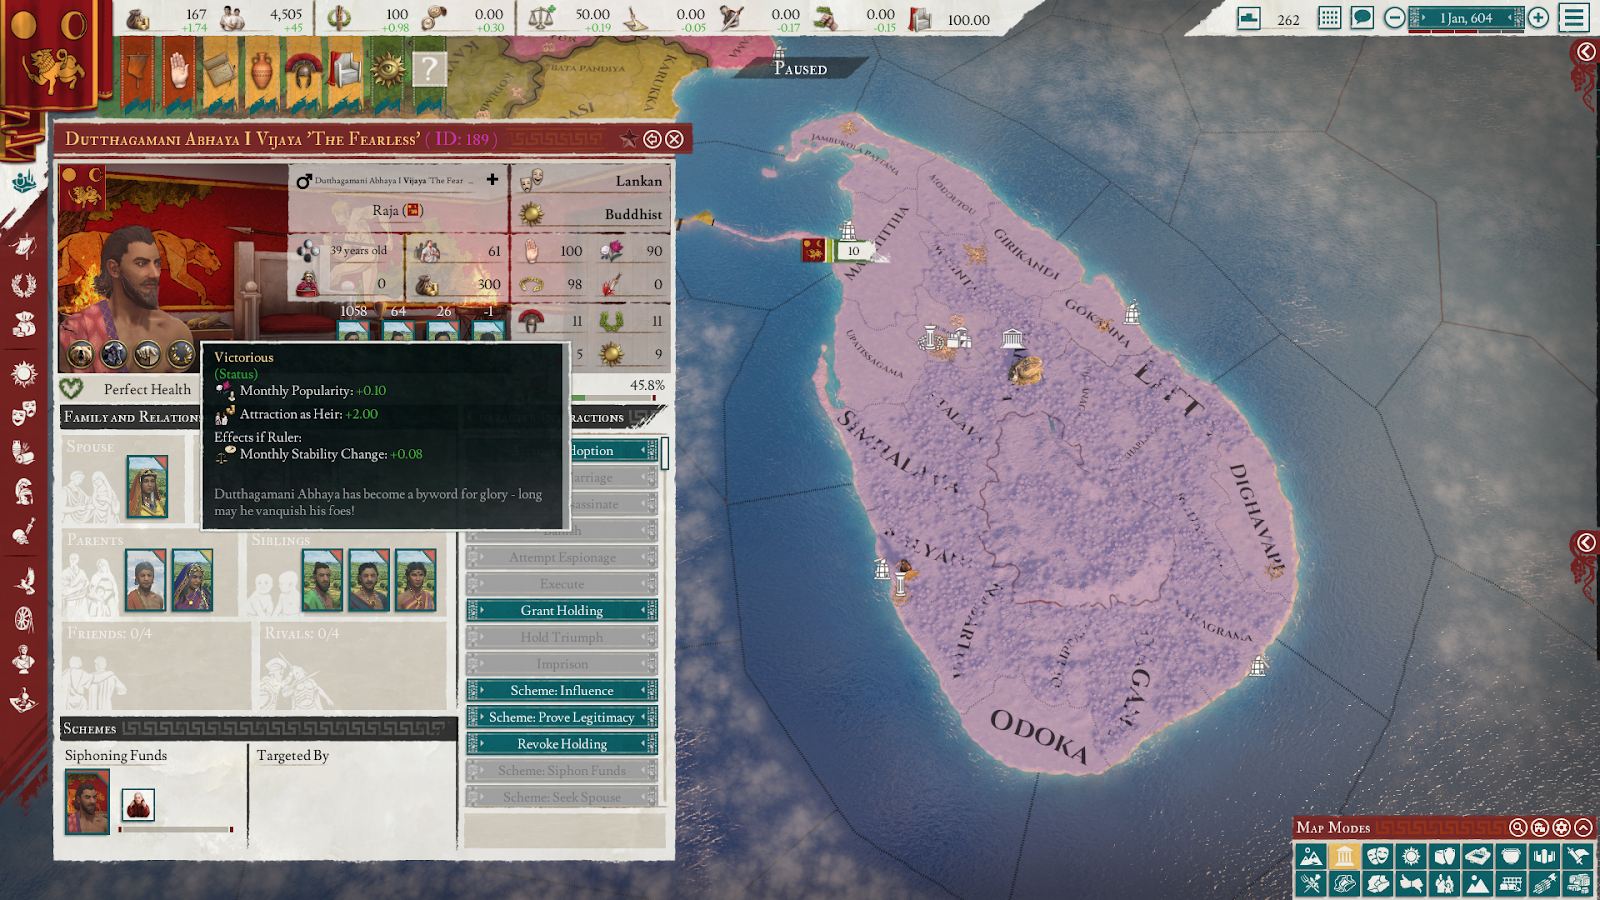The image size is (1600, 900).
Task: Open spouse portrait in Family panel
Action: (147, 487)
